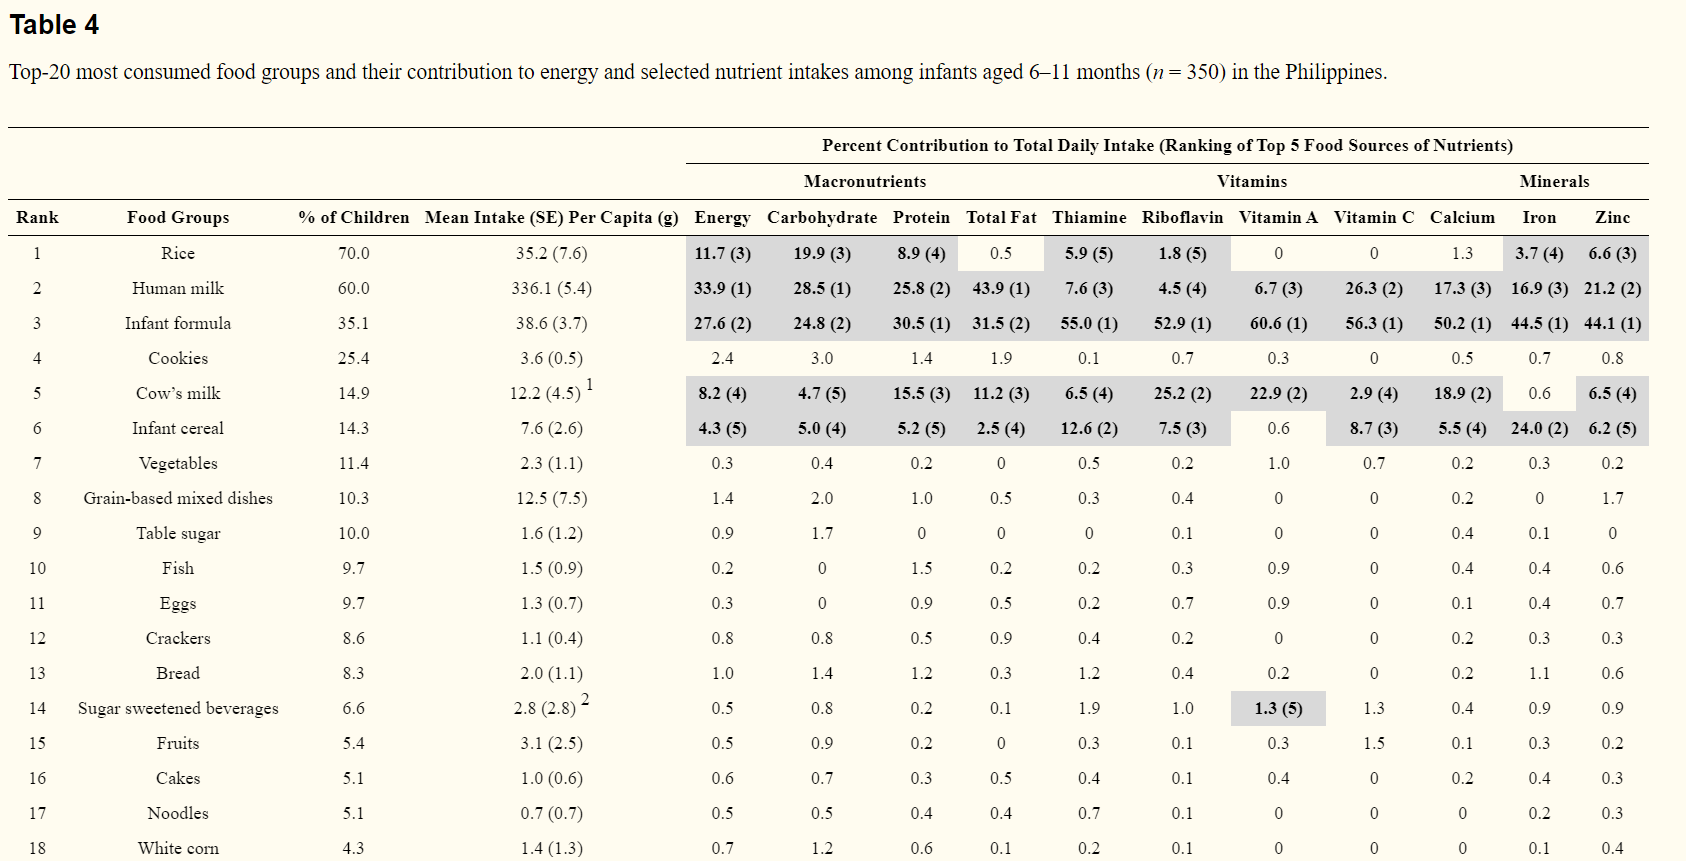Click the 'Riboflavin' column header
Image resolution: width=1686 pixels, height=861 pixels.
pos(1182,218)
